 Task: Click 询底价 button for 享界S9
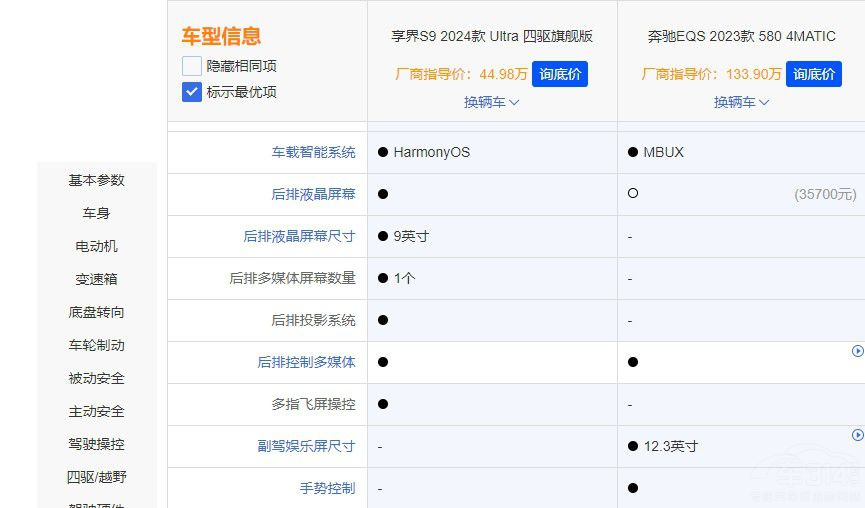[560, 74]
